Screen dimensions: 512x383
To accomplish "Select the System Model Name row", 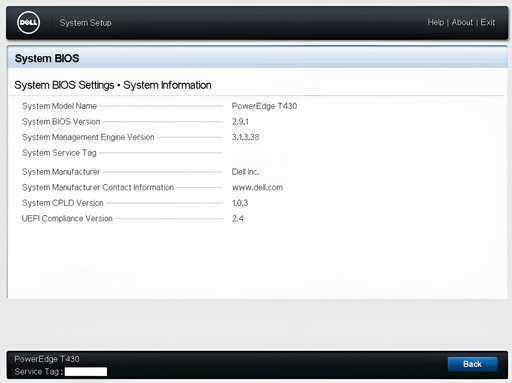I will tap(159, 106).
